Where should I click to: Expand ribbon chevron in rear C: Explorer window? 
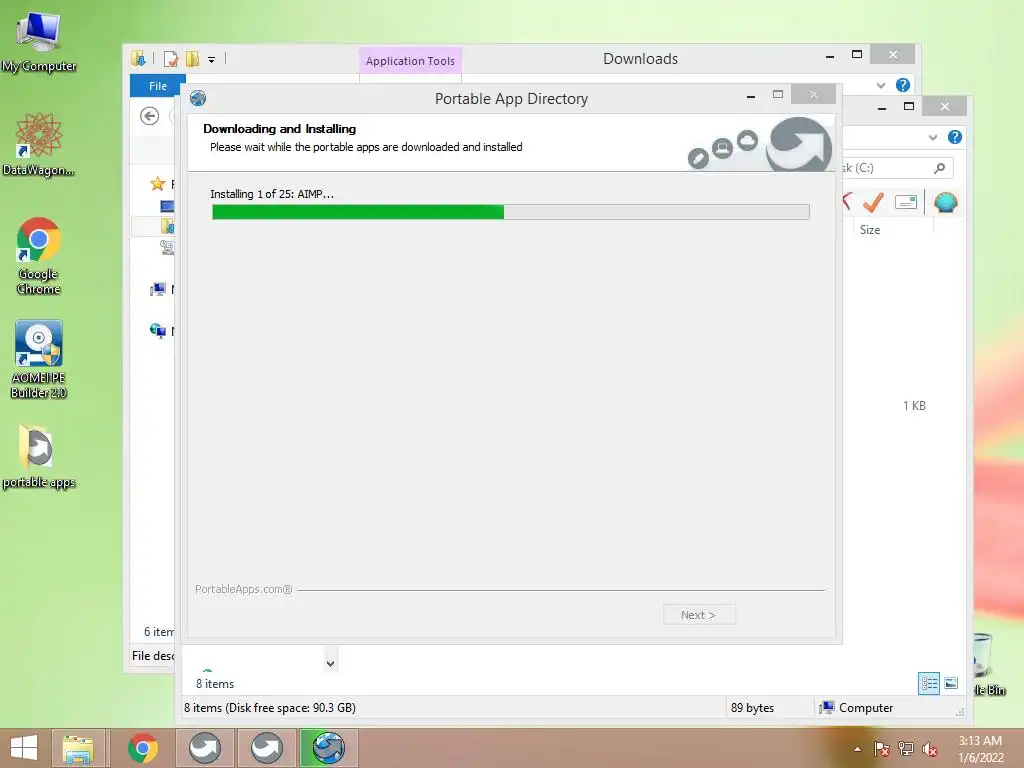click(x=933, y=137)
